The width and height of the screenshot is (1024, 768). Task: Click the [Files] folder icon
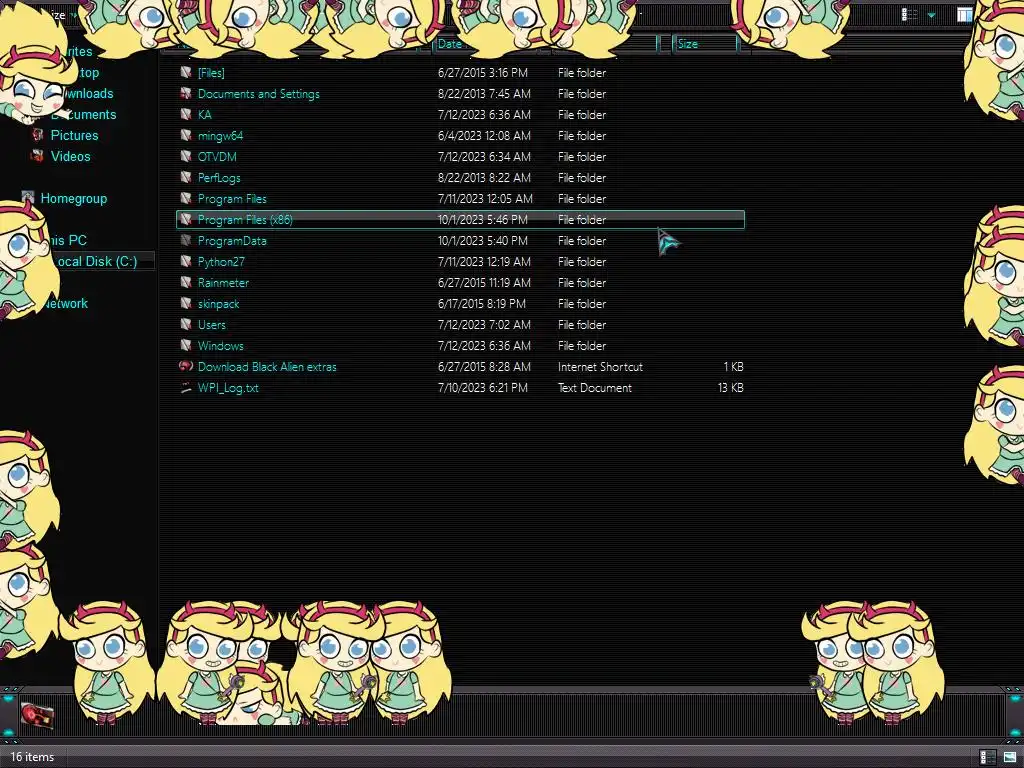pos(186,72)
